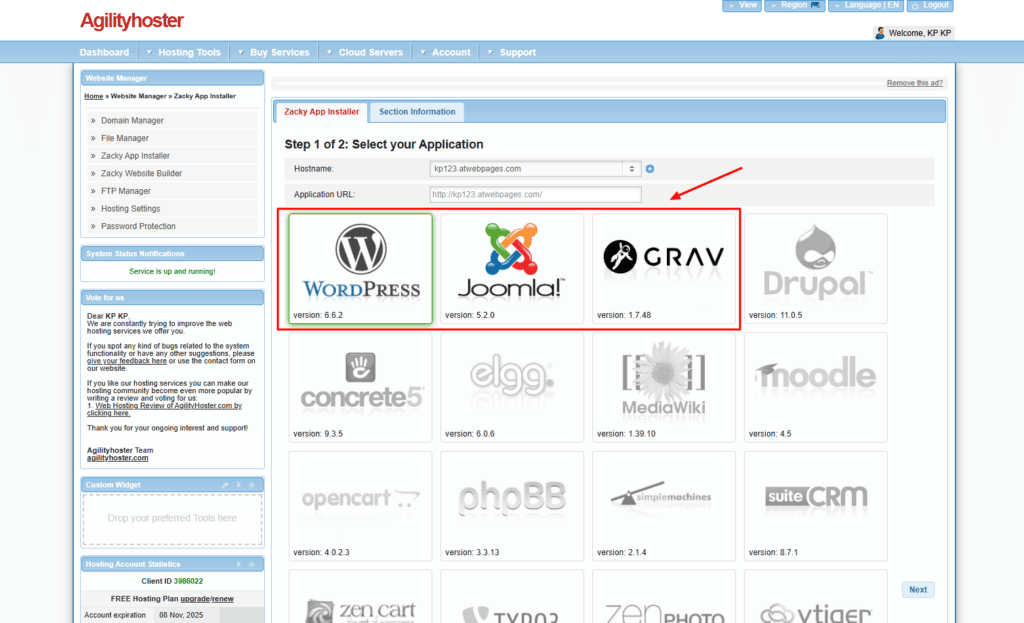
Task: Switch to the Section Information tab
Action: (416, 112)
